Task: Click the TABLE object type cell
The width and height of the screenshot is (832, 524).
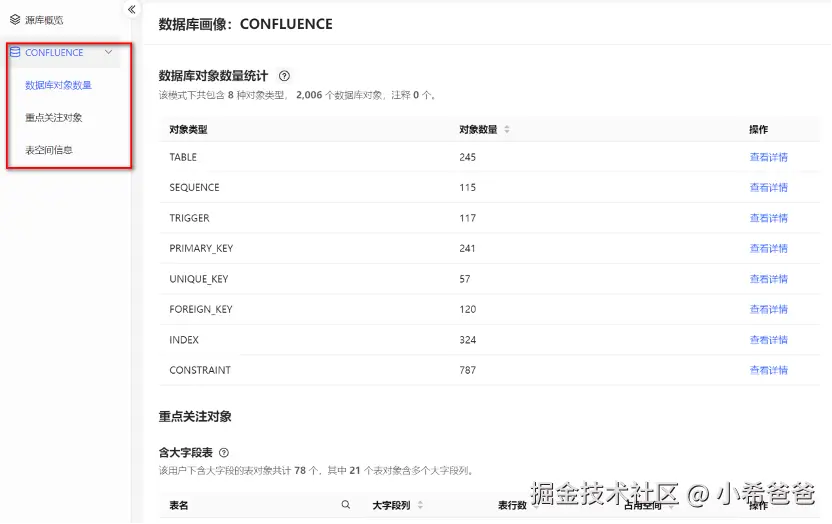Action: pyautogui.click(x=183, y=157)
